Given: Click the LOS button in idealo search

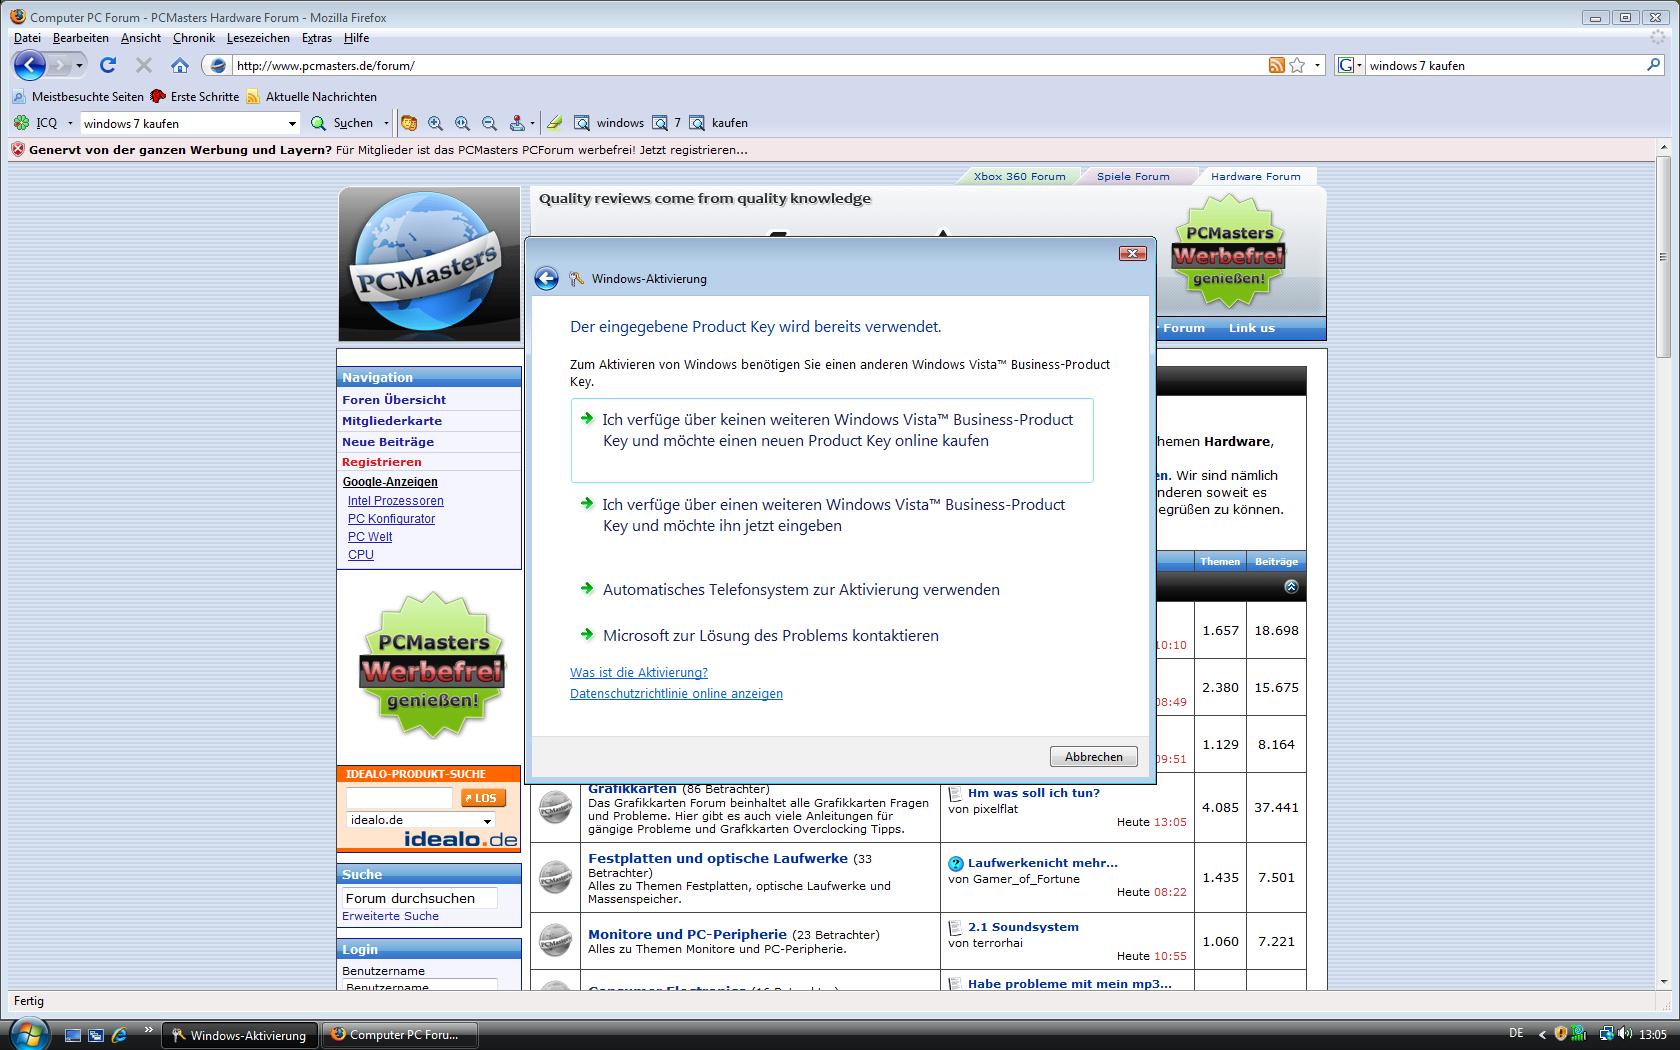Looking at the screenshot, I should (483, 798).
